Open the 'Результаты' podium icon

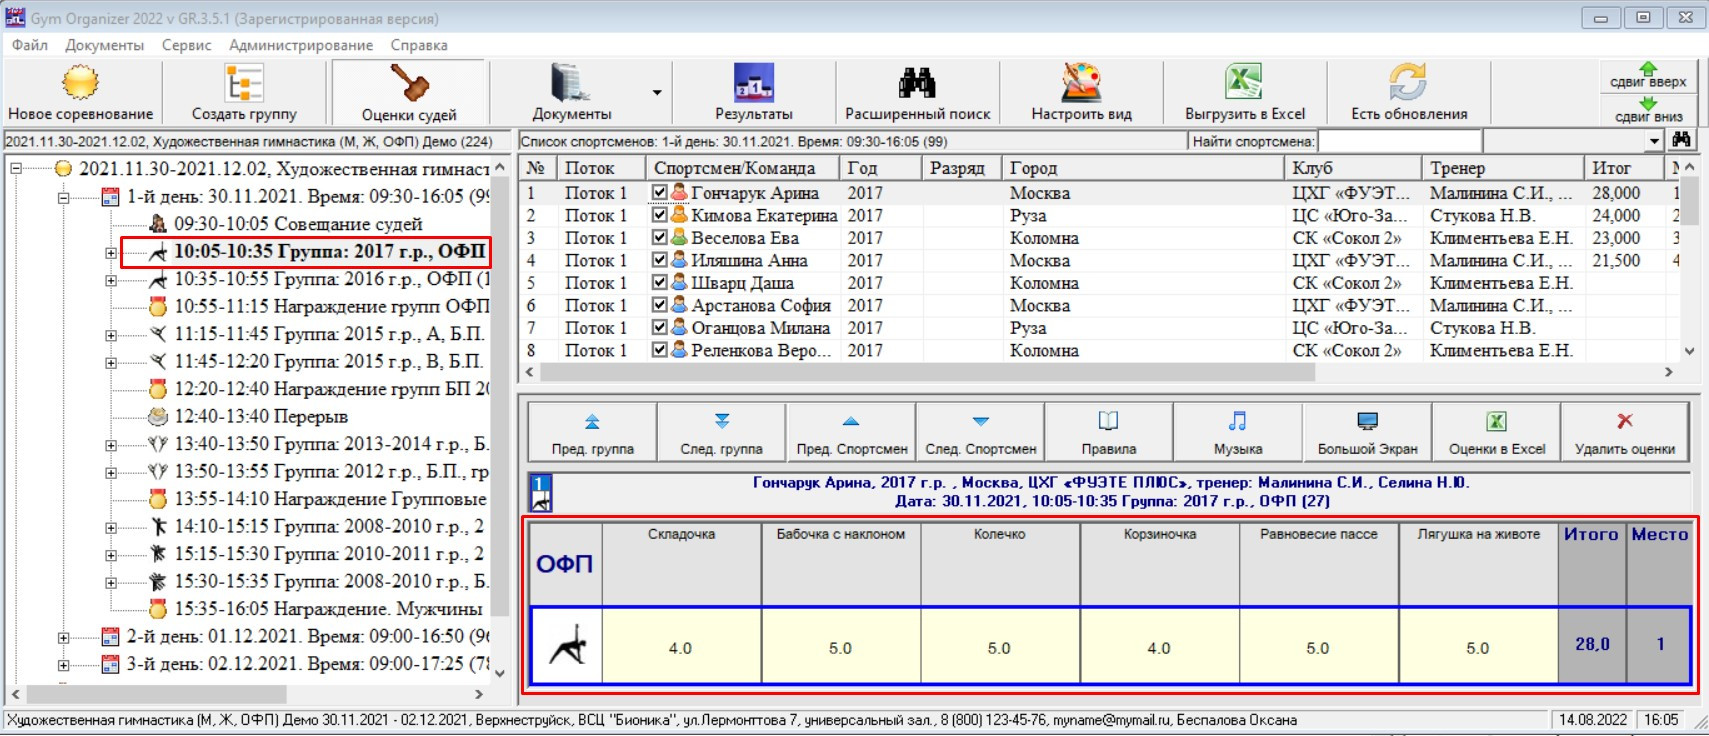(753, 84)
